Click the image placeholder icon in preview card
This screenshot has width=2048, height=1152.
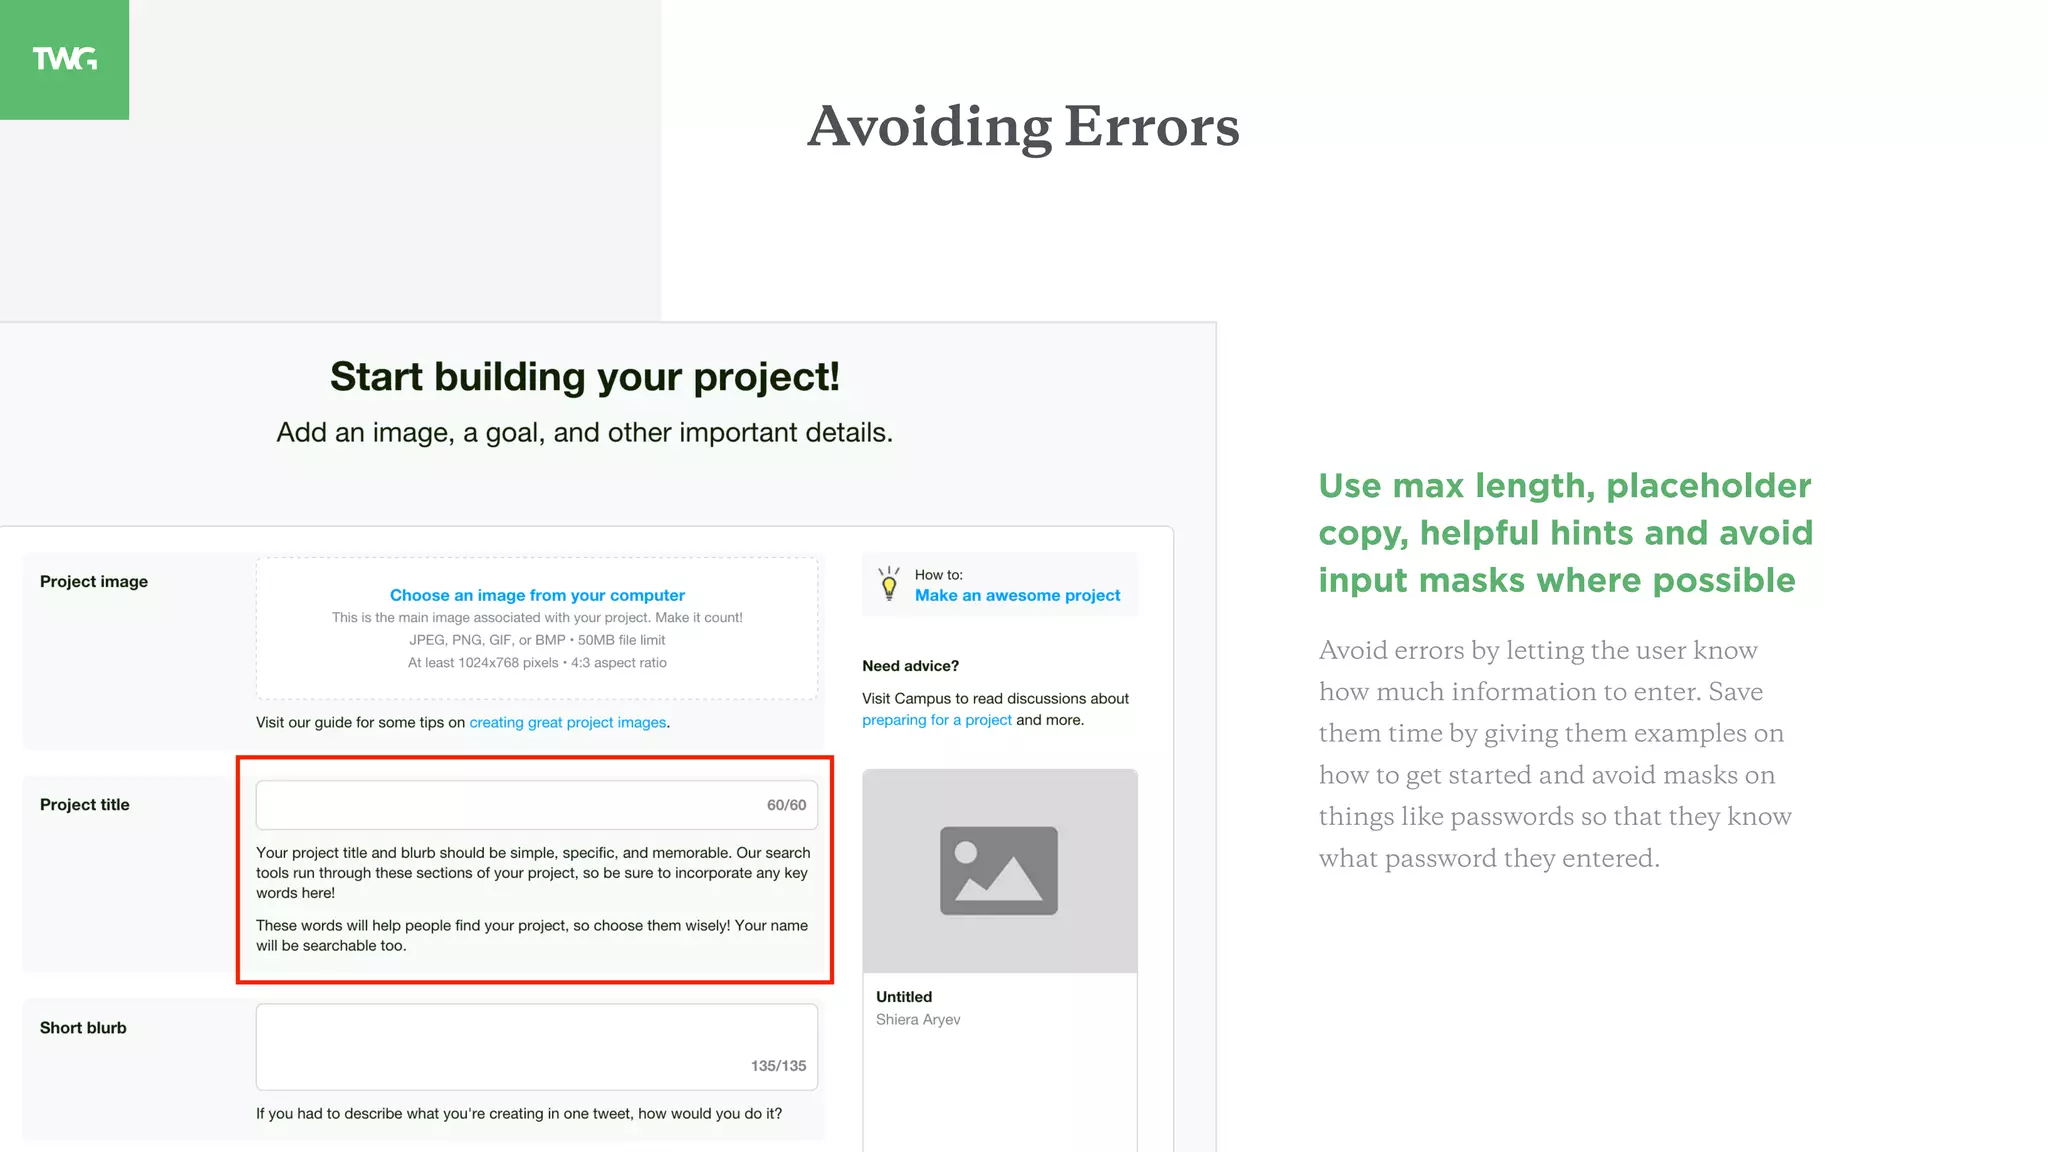tap(998, 870)
